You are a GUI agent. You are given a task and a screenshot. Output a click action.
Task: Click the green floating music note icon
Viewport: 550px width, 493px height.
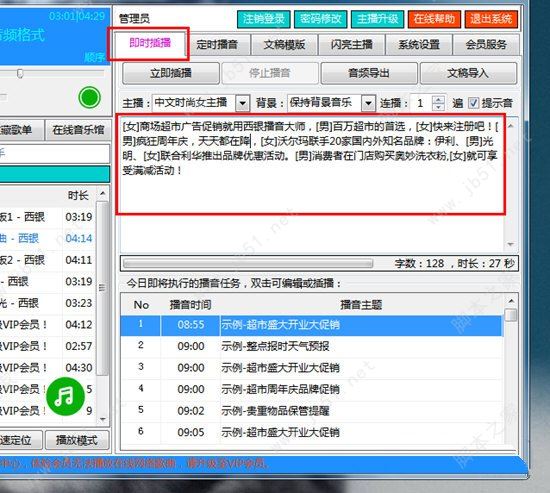pyautogui.click(x=65, y=396)
